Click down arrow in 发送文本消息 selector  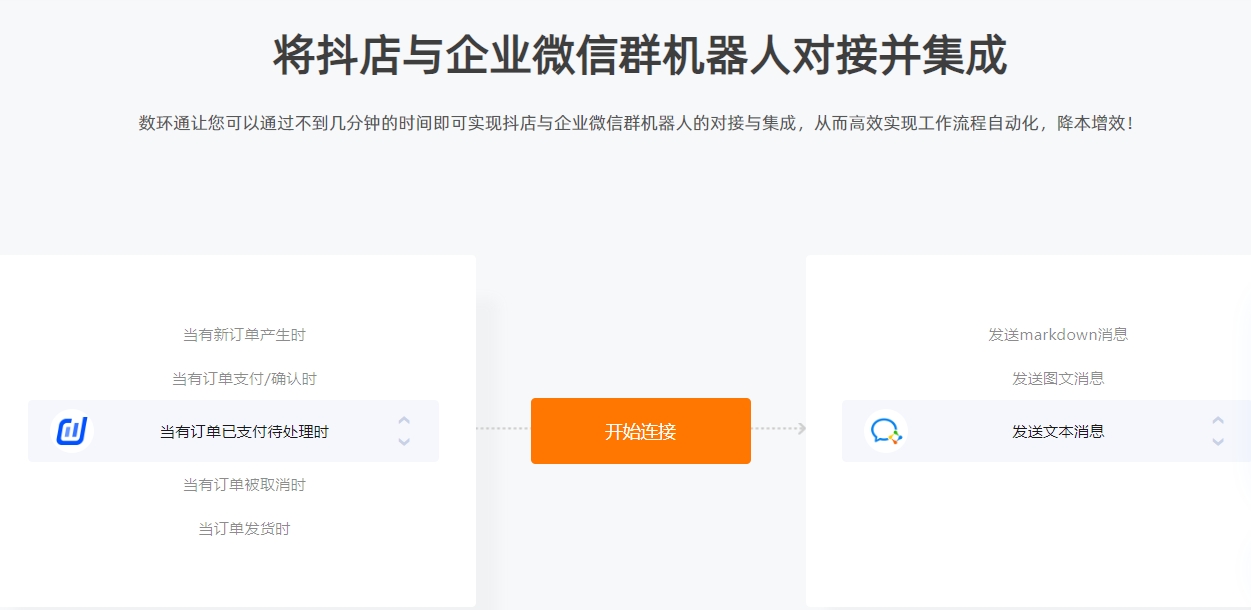click(x=1218, y=441)
